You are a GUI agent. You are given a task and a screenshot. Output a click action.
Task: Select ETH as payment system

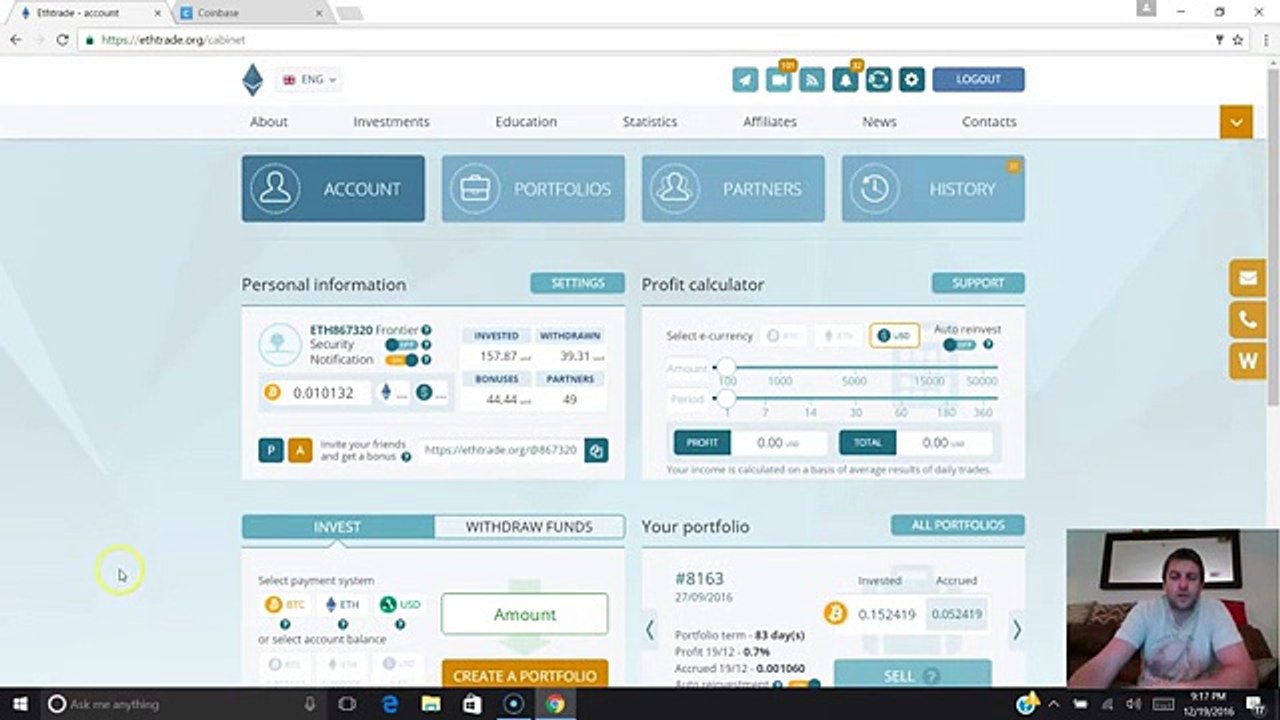point(342,604)
